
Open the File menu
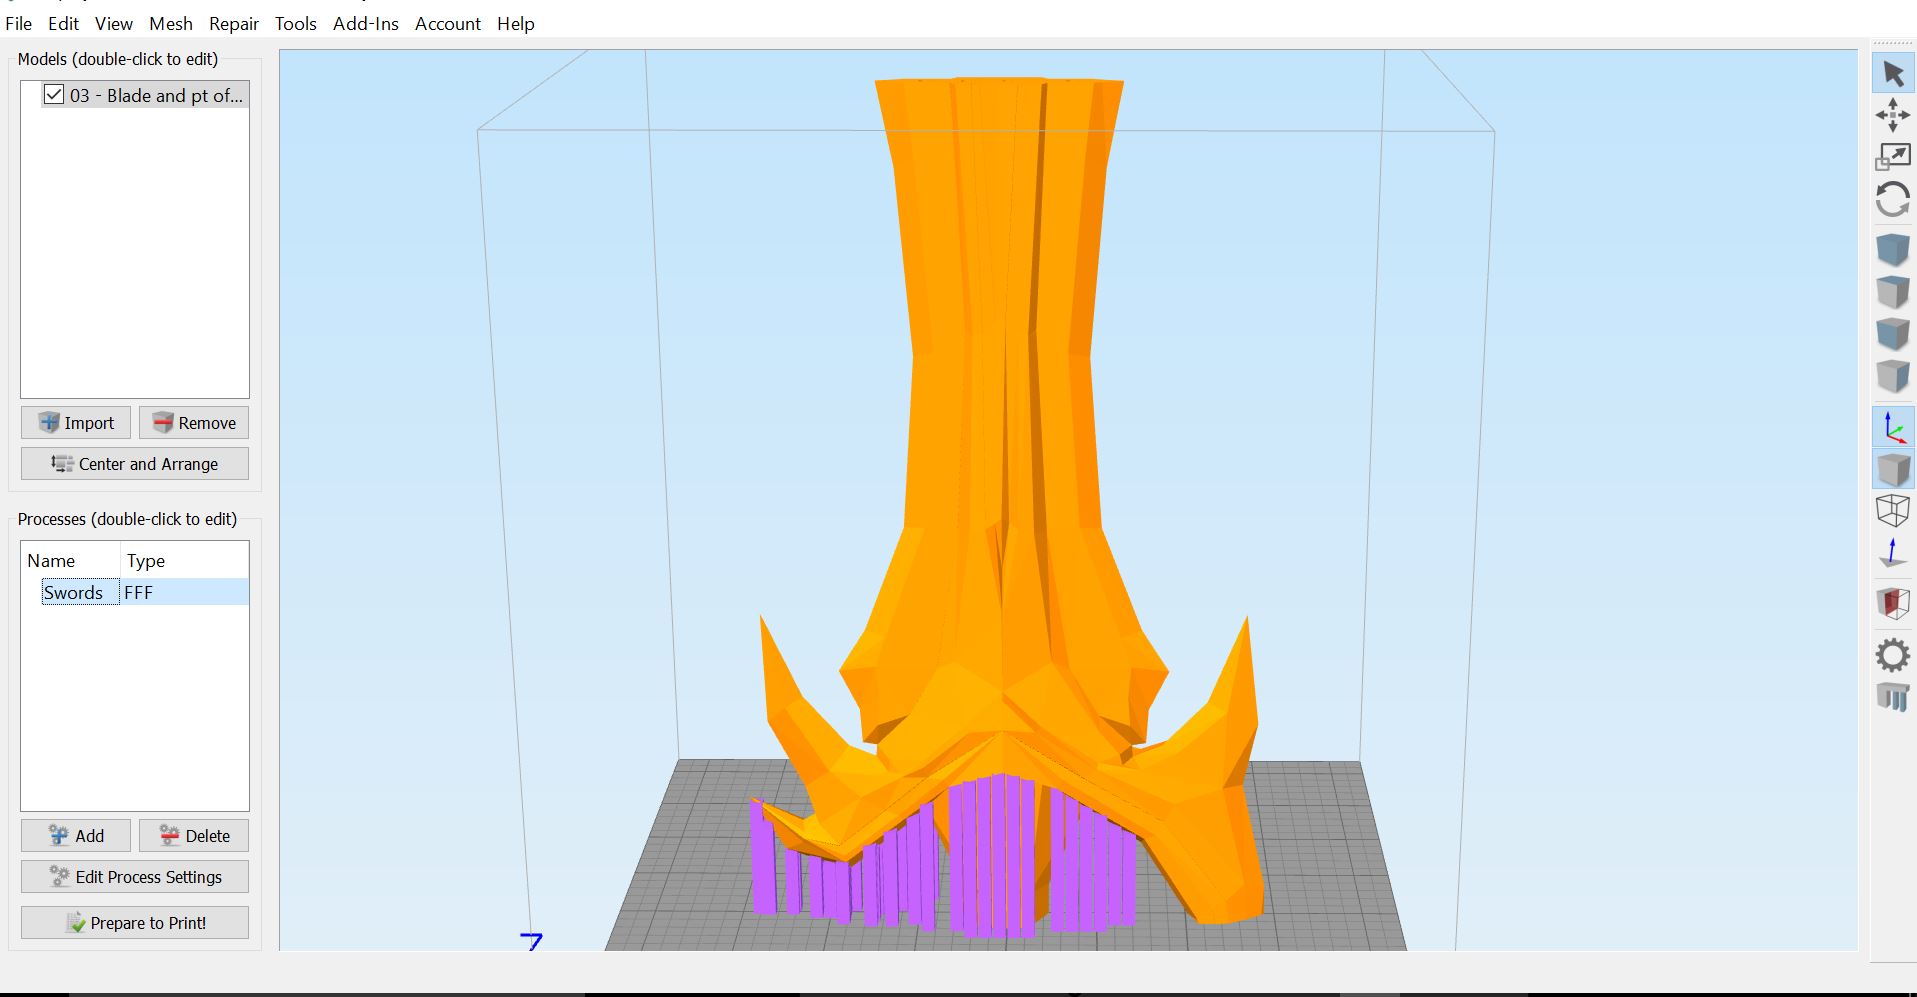coord(18,23)
